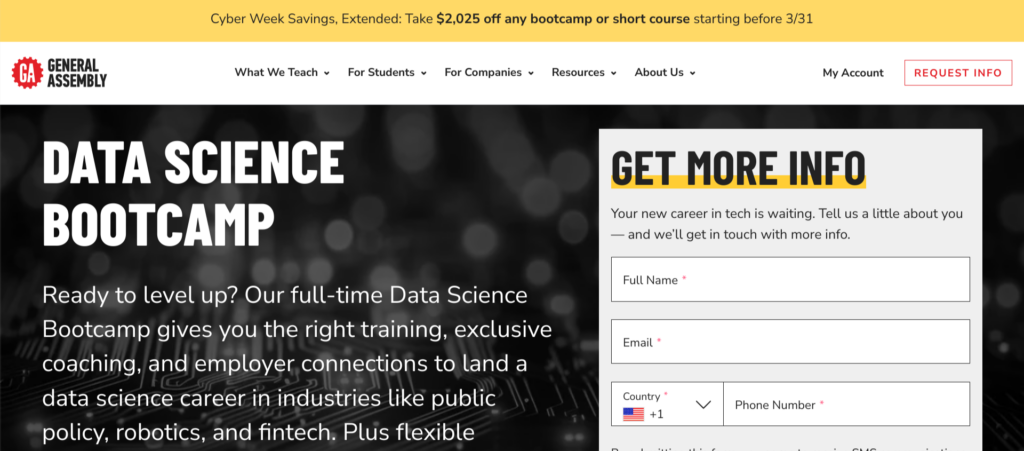Click the General Assembly gear logo icon
Image resolution: width=1024 pixels, height=451 pixels.
tap(27, 73)
